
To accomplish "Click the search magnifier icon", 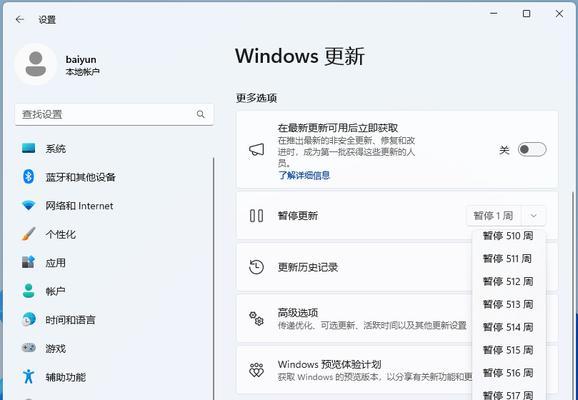I will pos(201,114).
